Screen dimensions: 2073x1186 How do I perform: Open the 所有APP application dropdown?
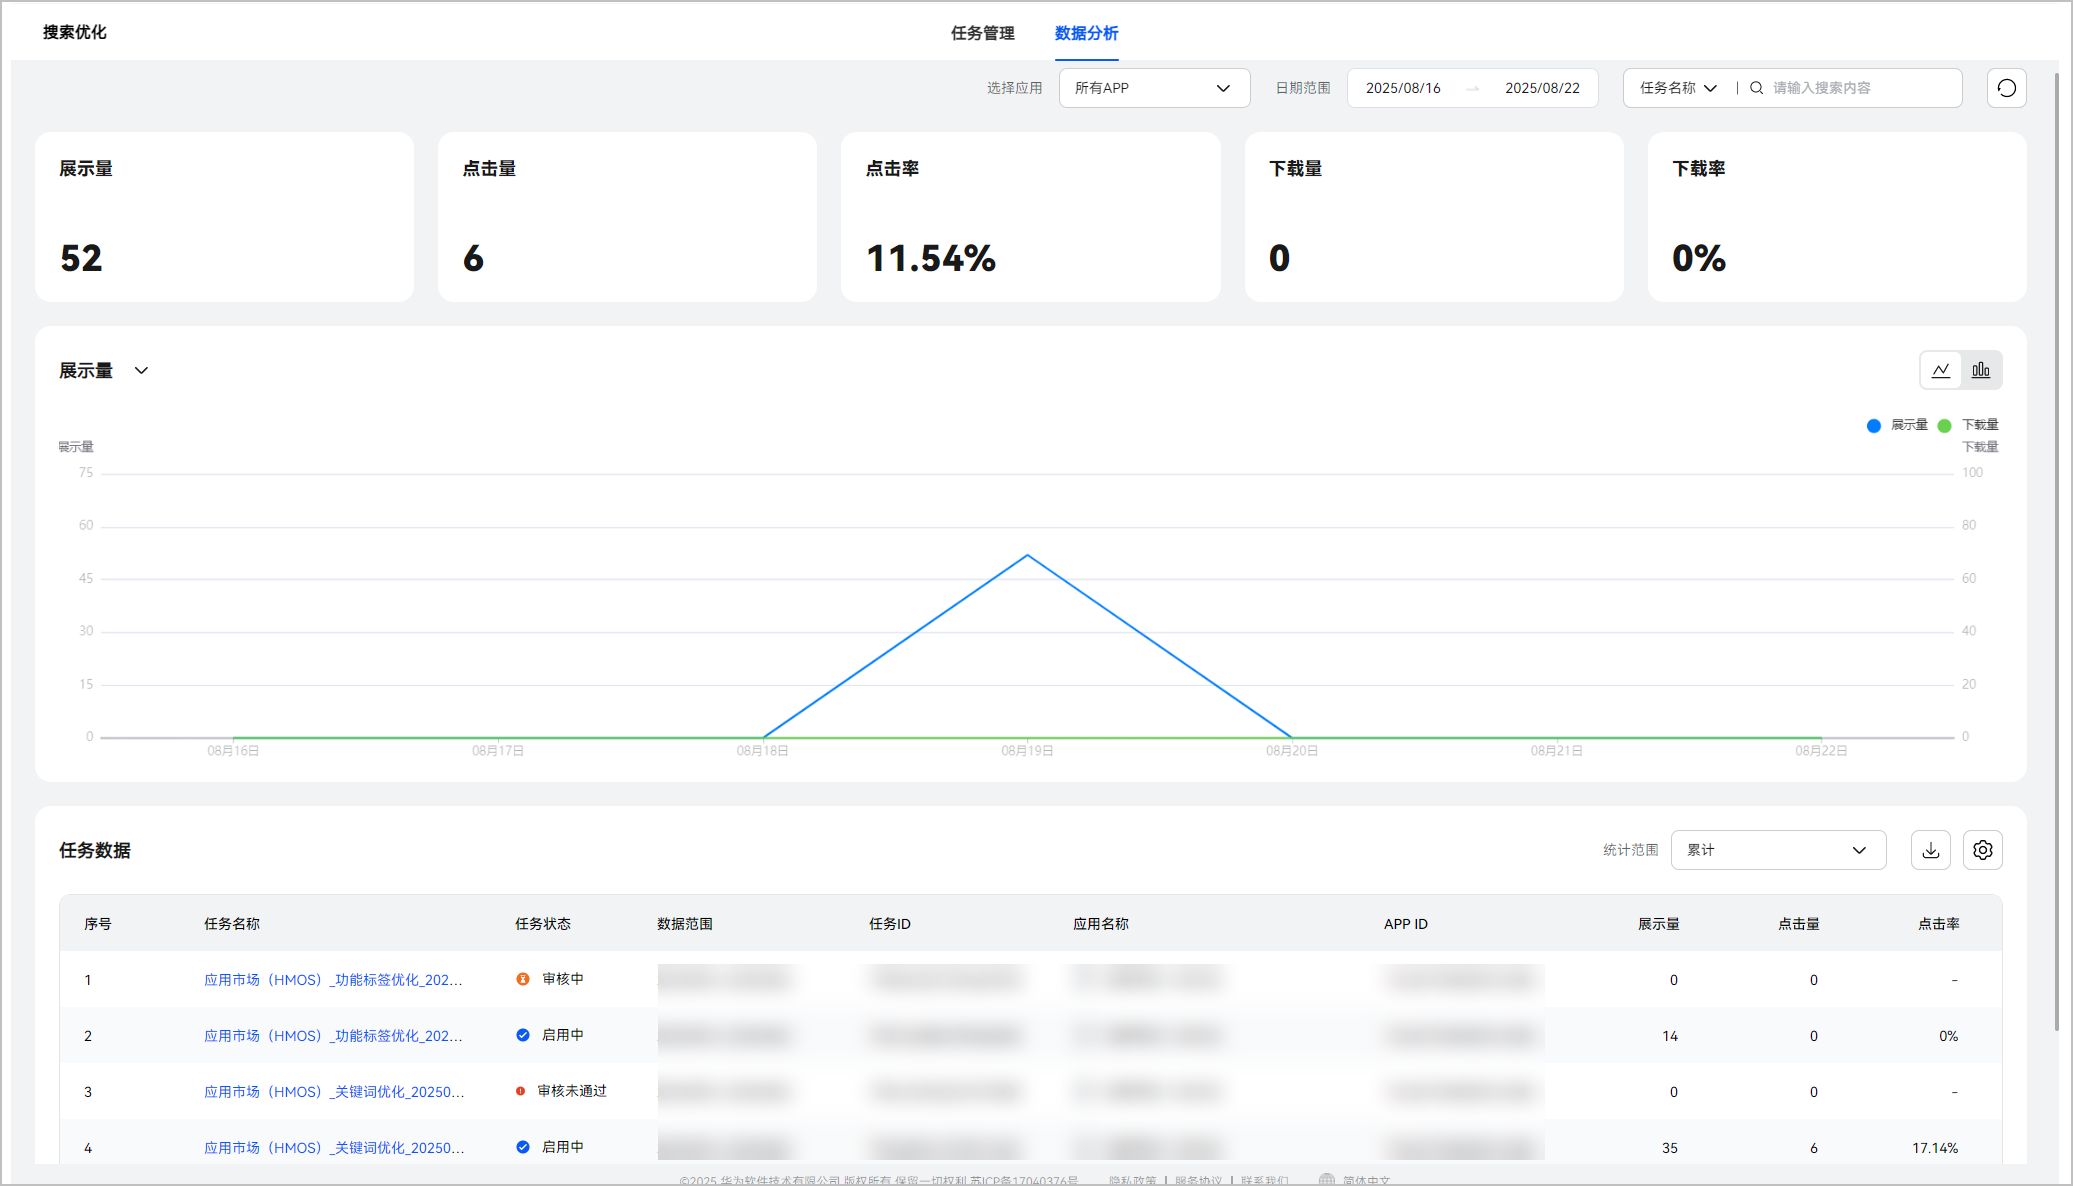(1154, 88)
